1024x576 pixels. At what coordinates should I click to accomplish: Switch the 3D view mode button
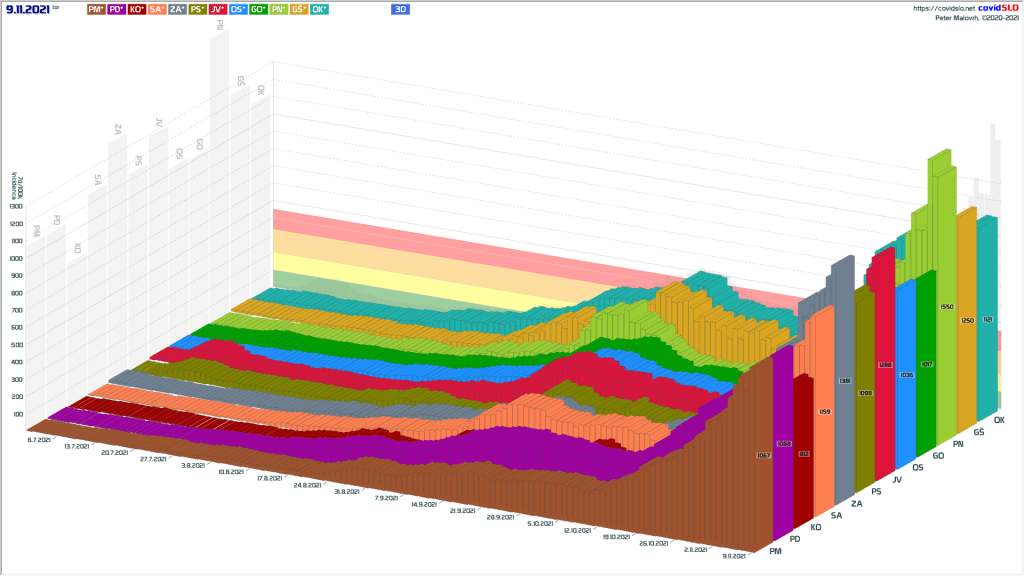click(400, 9)
